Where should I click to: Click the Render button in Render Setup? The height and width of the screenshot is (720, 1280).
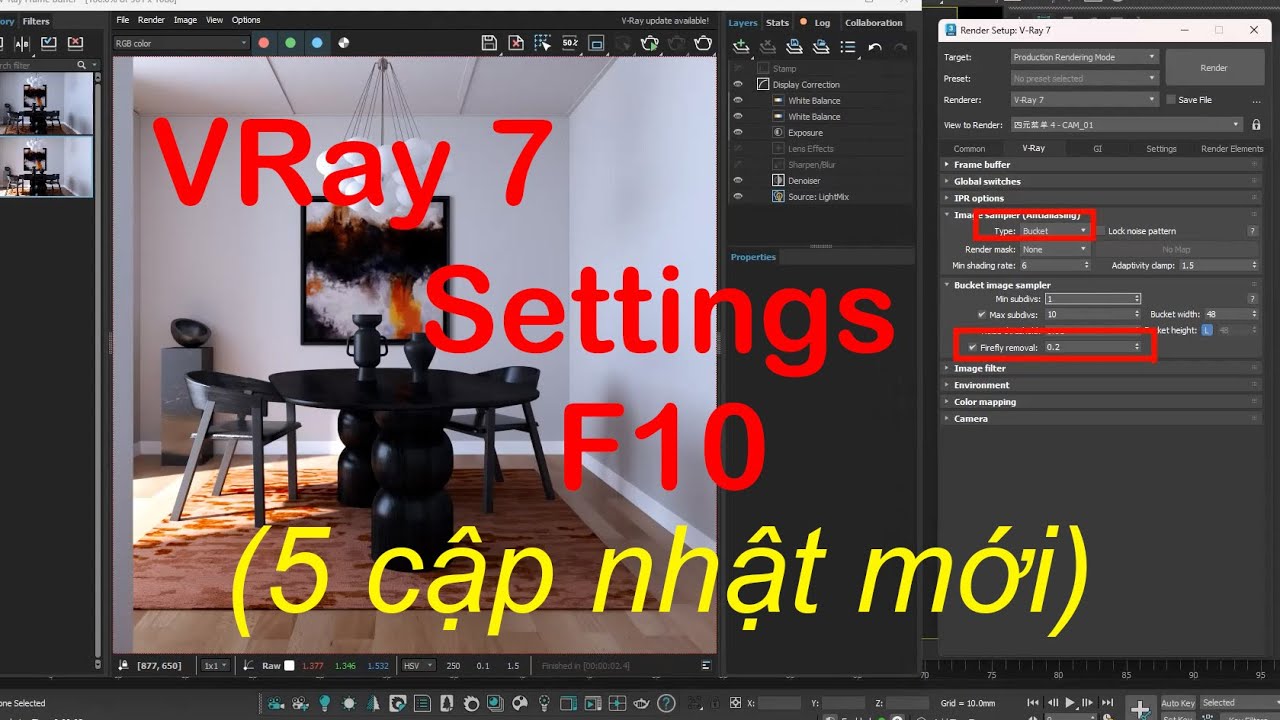1213,68
